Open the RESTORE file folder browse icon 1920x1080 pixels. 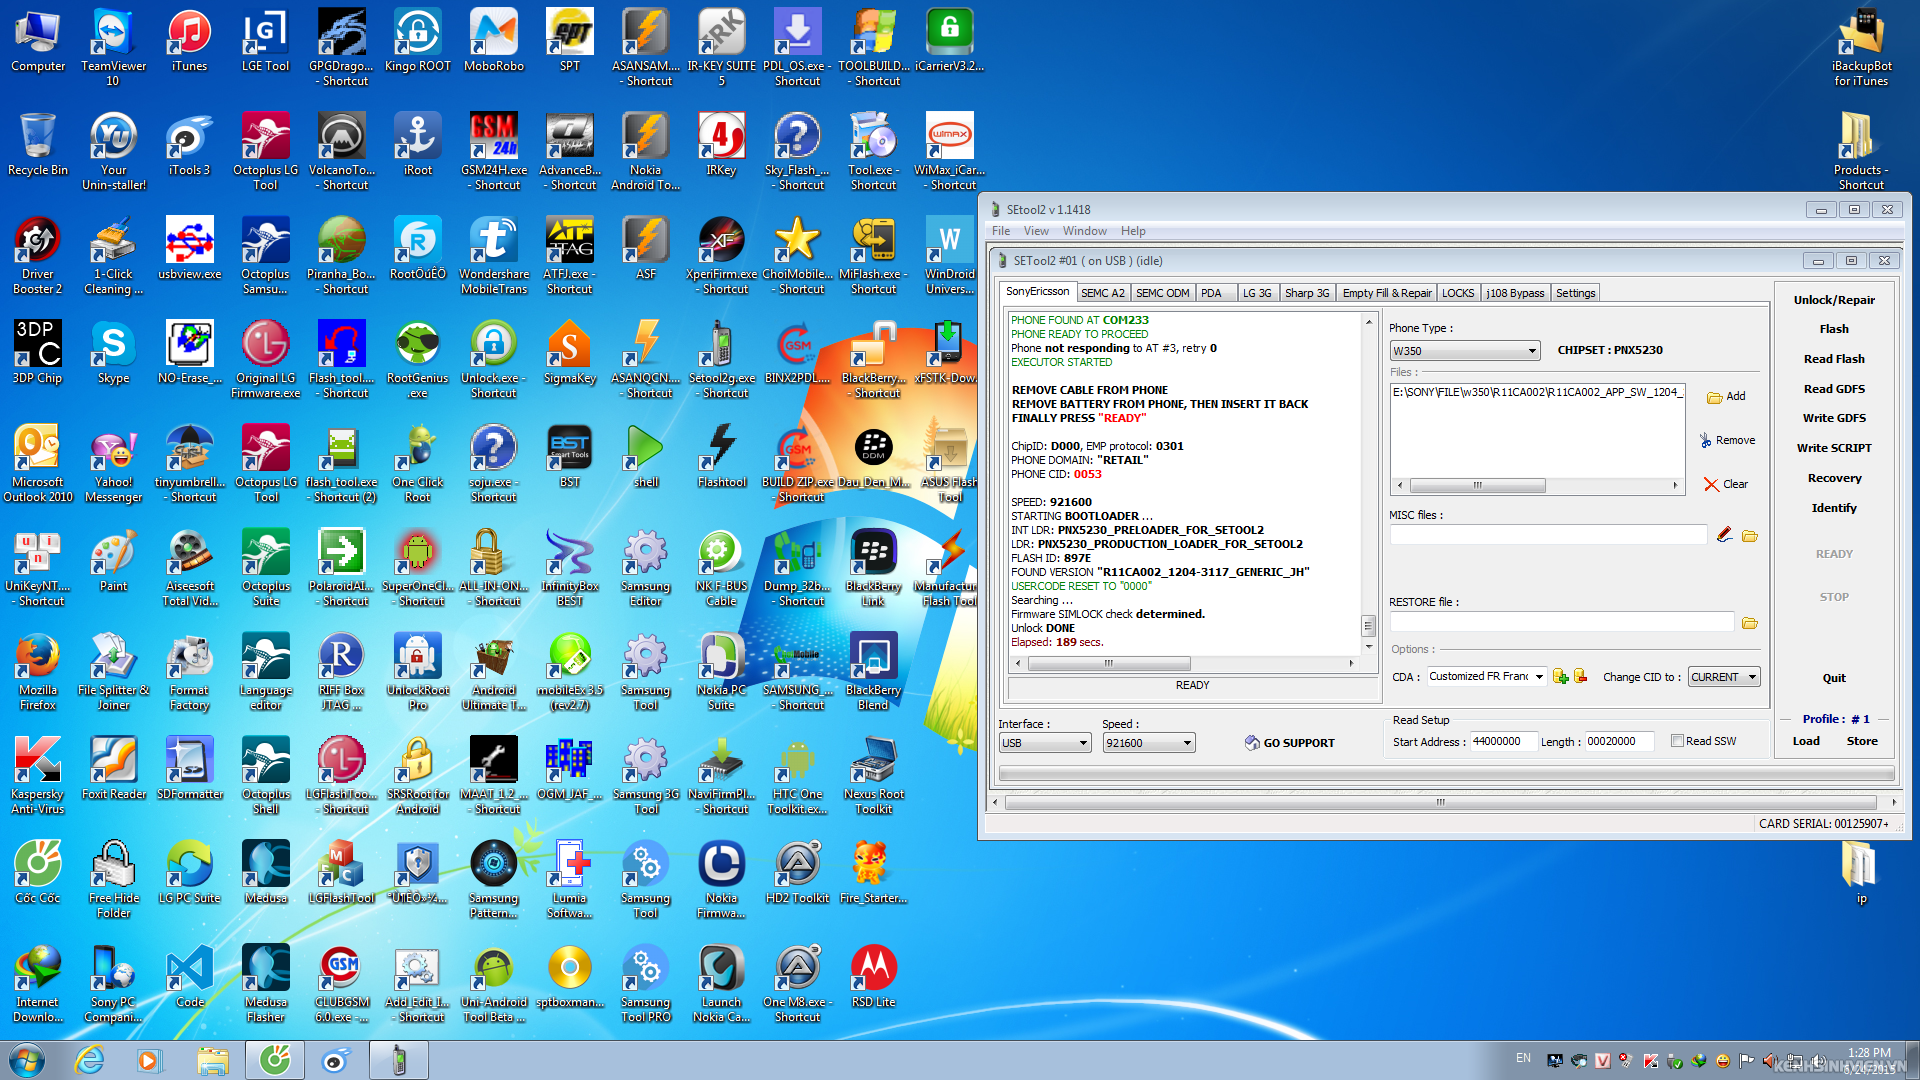pos(1749,623)
